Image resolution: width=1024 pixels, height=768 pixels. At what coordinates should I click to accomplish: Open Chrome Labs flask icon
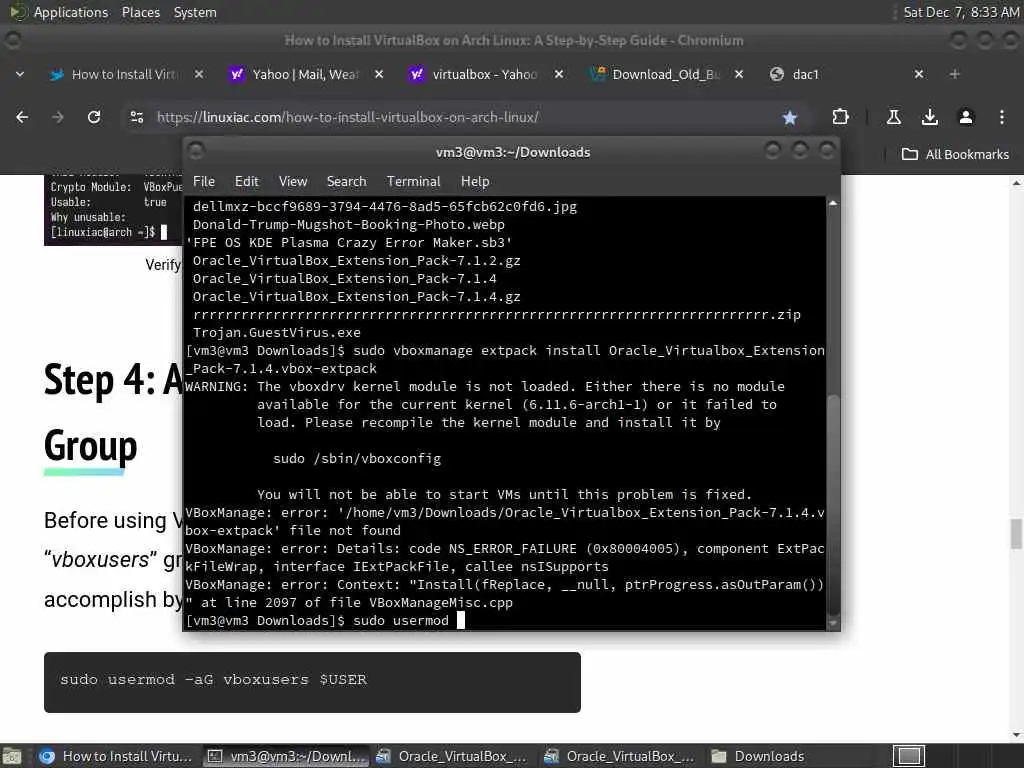coord(893,118)
